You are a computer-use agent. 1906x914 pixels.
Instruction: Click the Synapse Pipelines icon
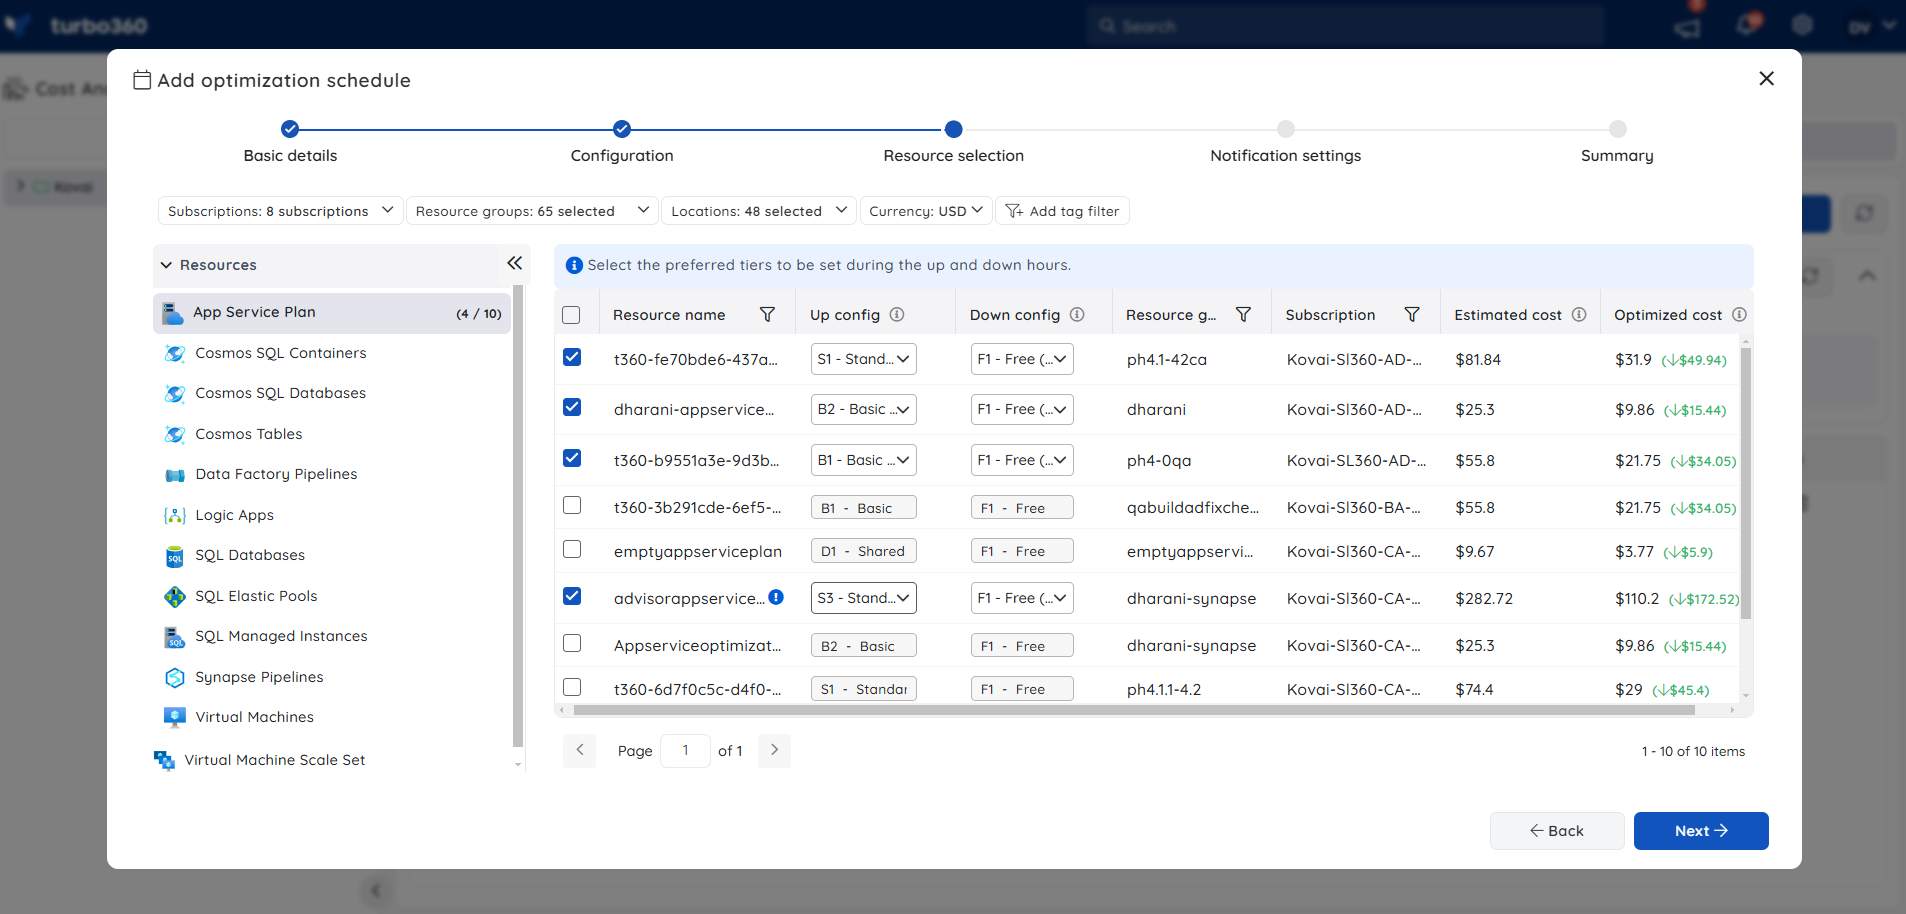[175, 677]
